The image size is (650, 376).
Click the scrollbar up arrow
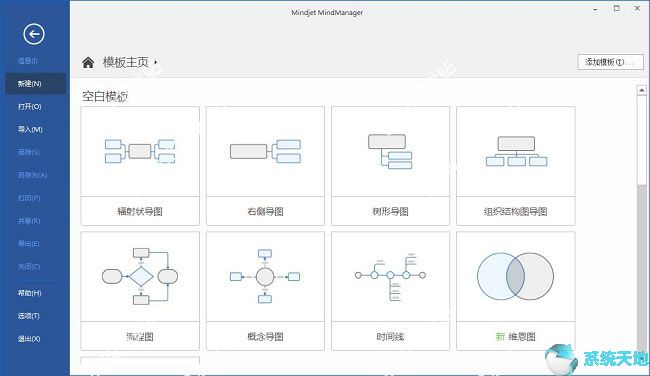pos(642,90)
